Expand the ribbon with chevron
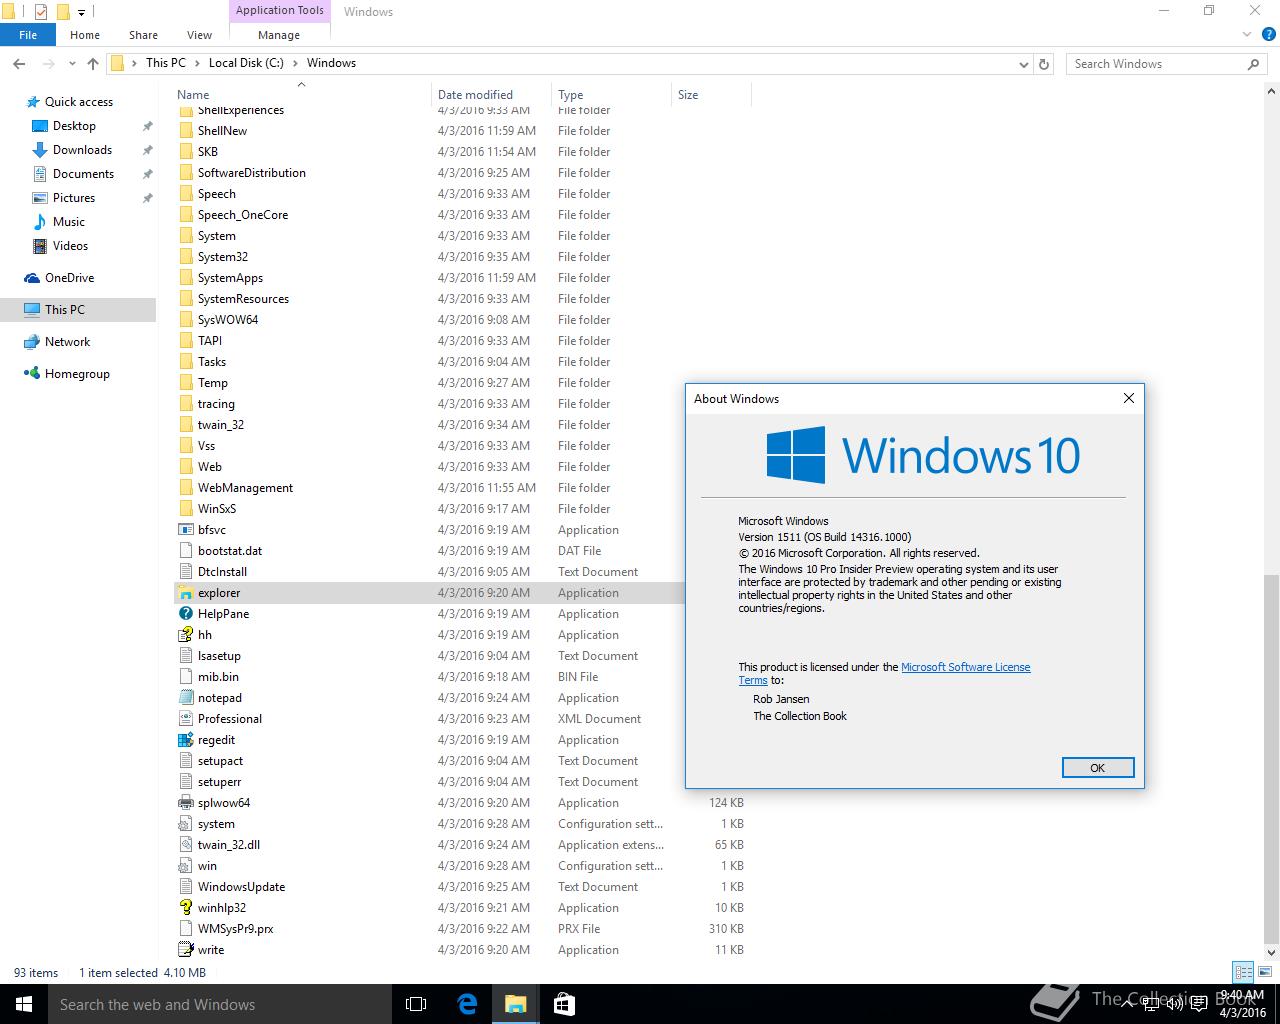Image resolution: width=1280 pixels, height=1024 pixels. 1247,34
